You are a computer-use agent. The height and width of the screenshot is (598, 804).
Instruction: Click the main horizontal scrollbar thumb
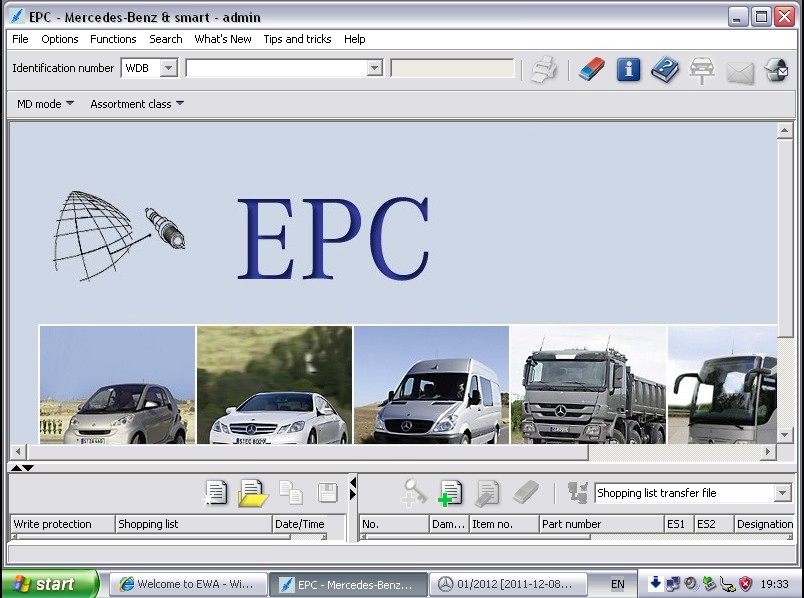[308, 452]
